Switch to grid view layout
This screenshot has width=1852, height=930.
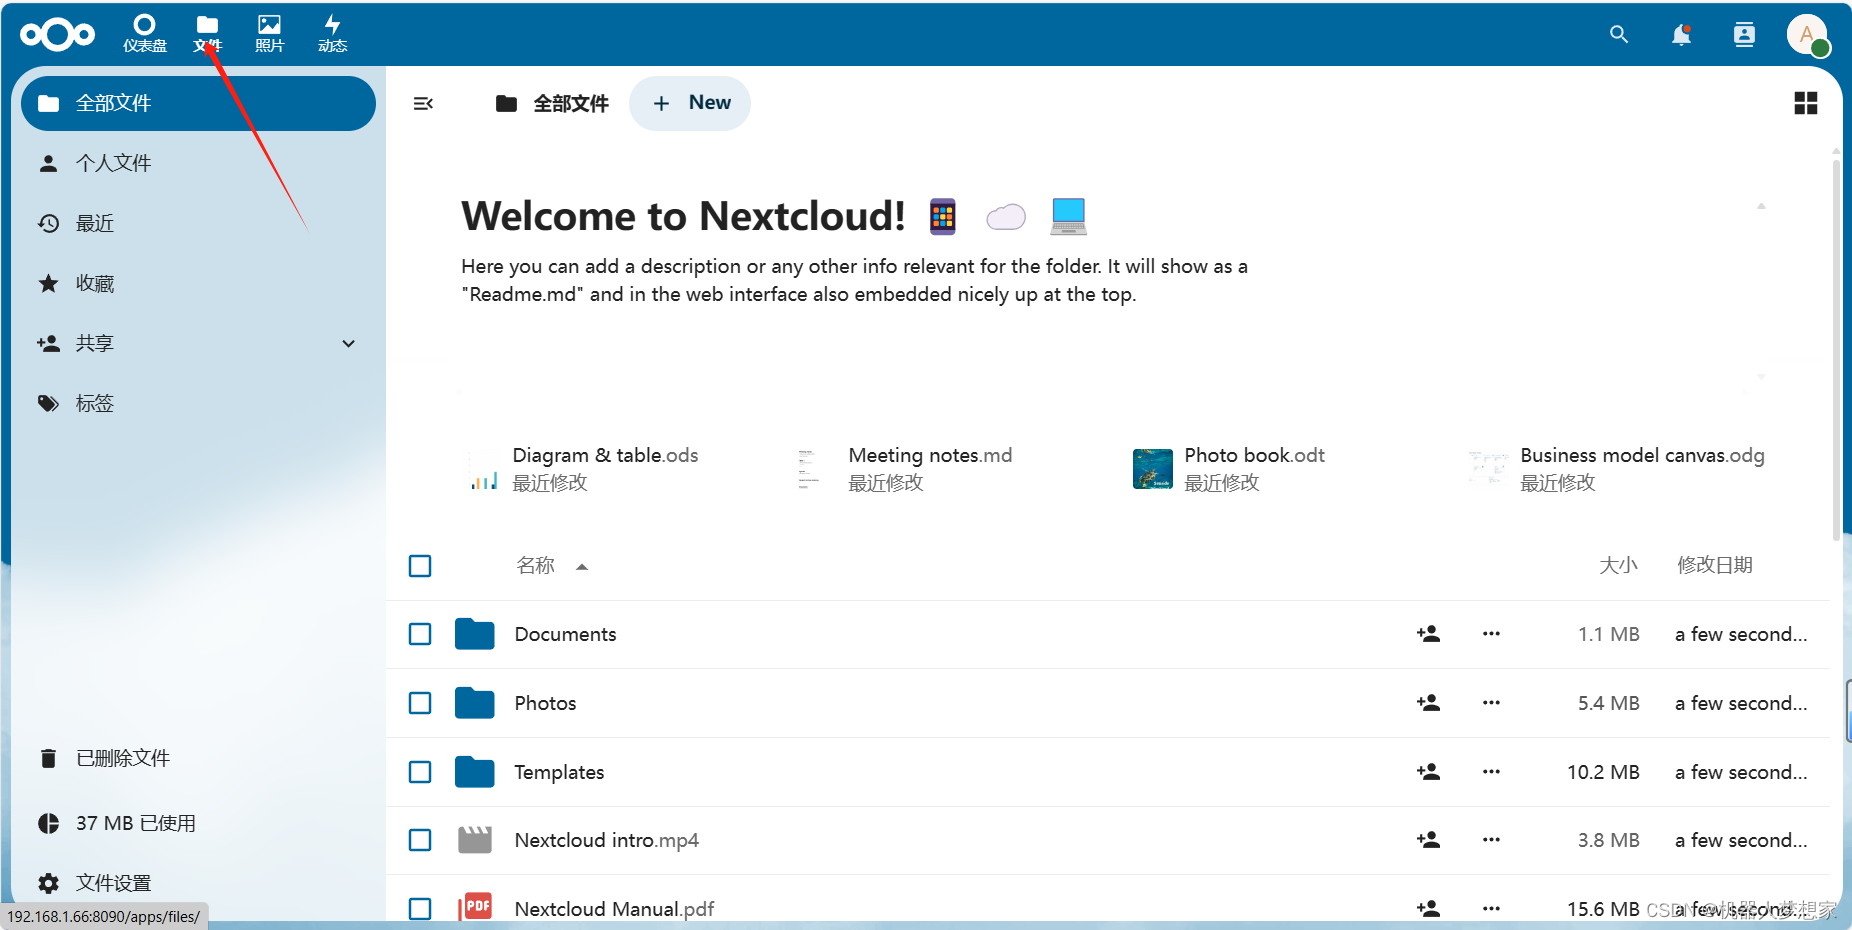1805,103
